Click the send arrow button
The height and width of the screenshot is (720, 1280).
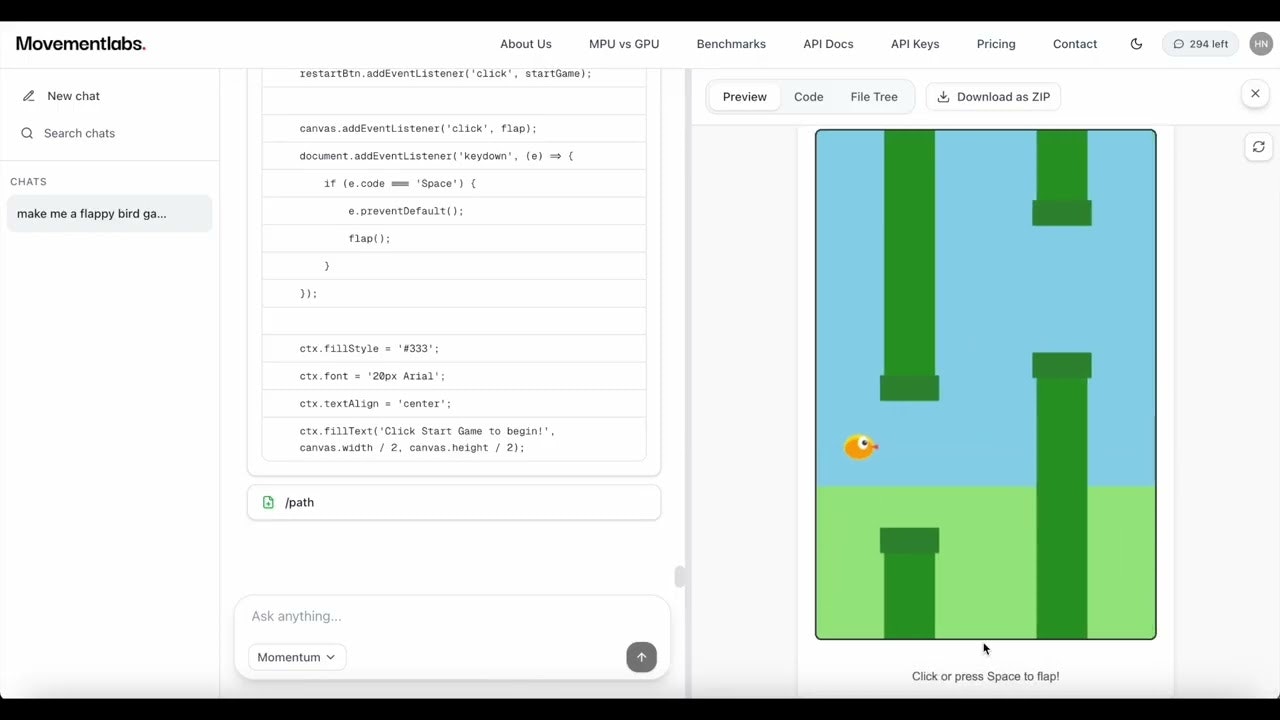(641, 657)
